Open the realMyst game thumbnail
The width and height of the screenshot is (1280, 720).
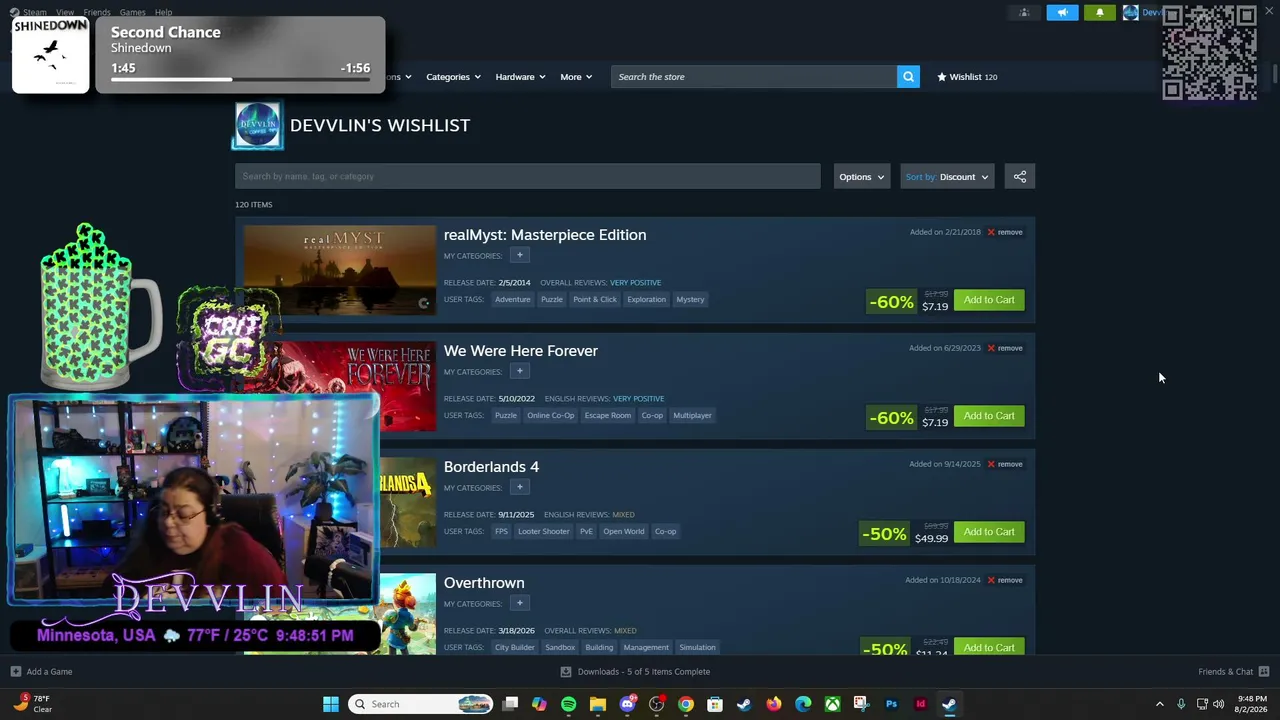tap(340, 270)
